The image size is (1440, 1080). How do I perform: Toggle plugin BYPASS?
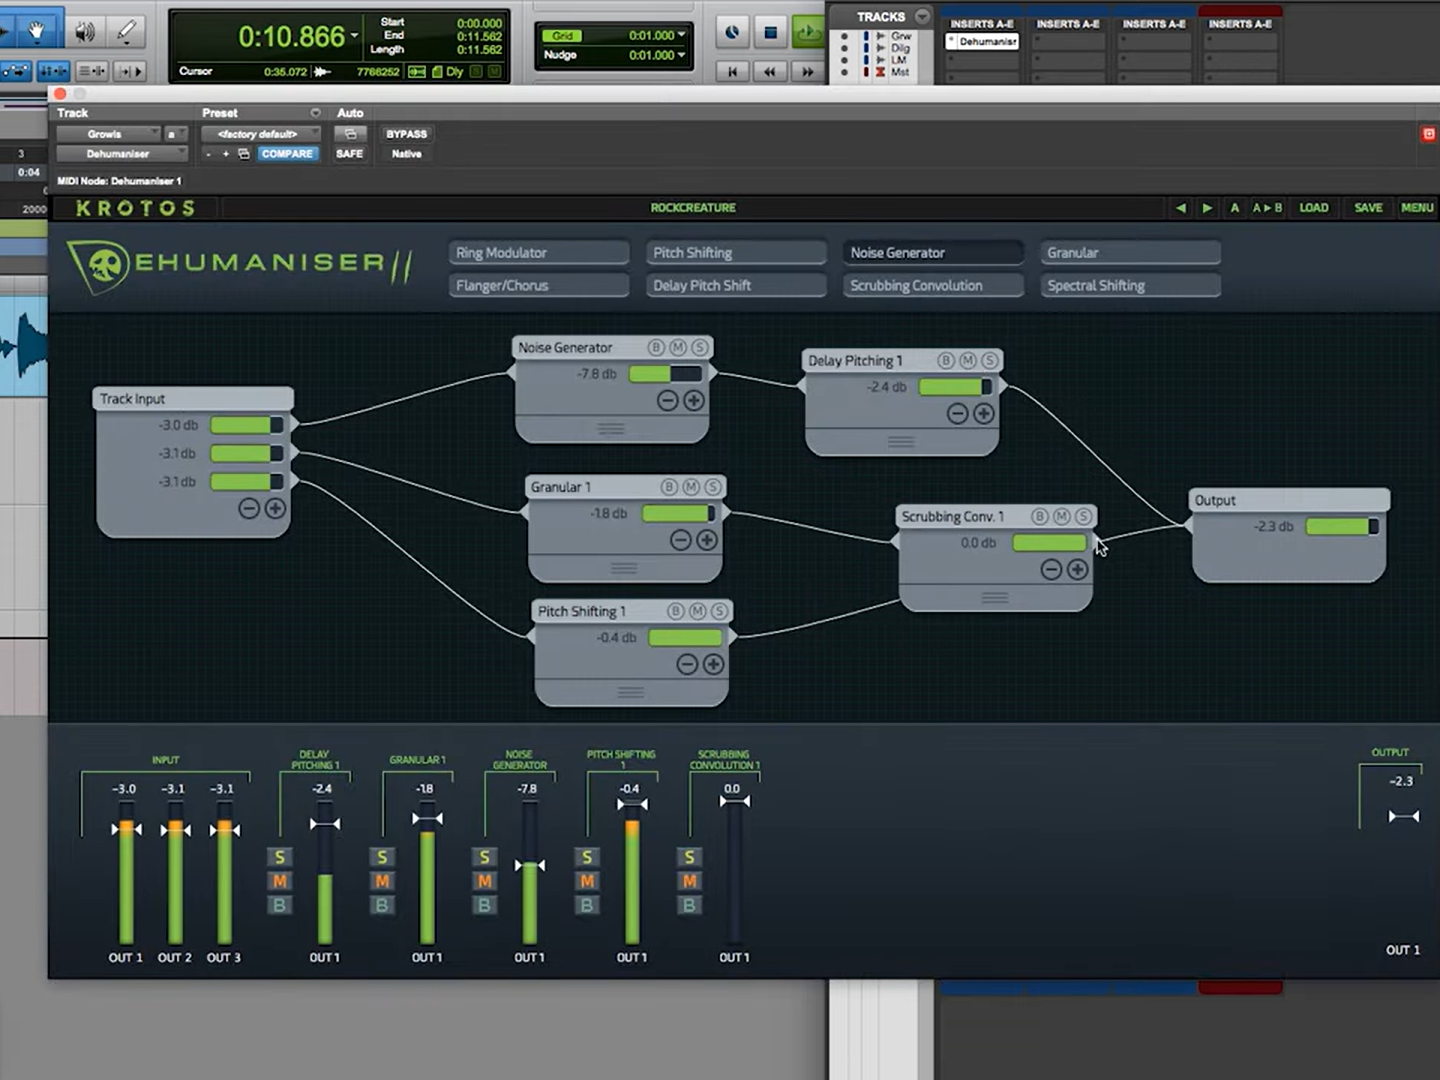[x=406, y=134]
